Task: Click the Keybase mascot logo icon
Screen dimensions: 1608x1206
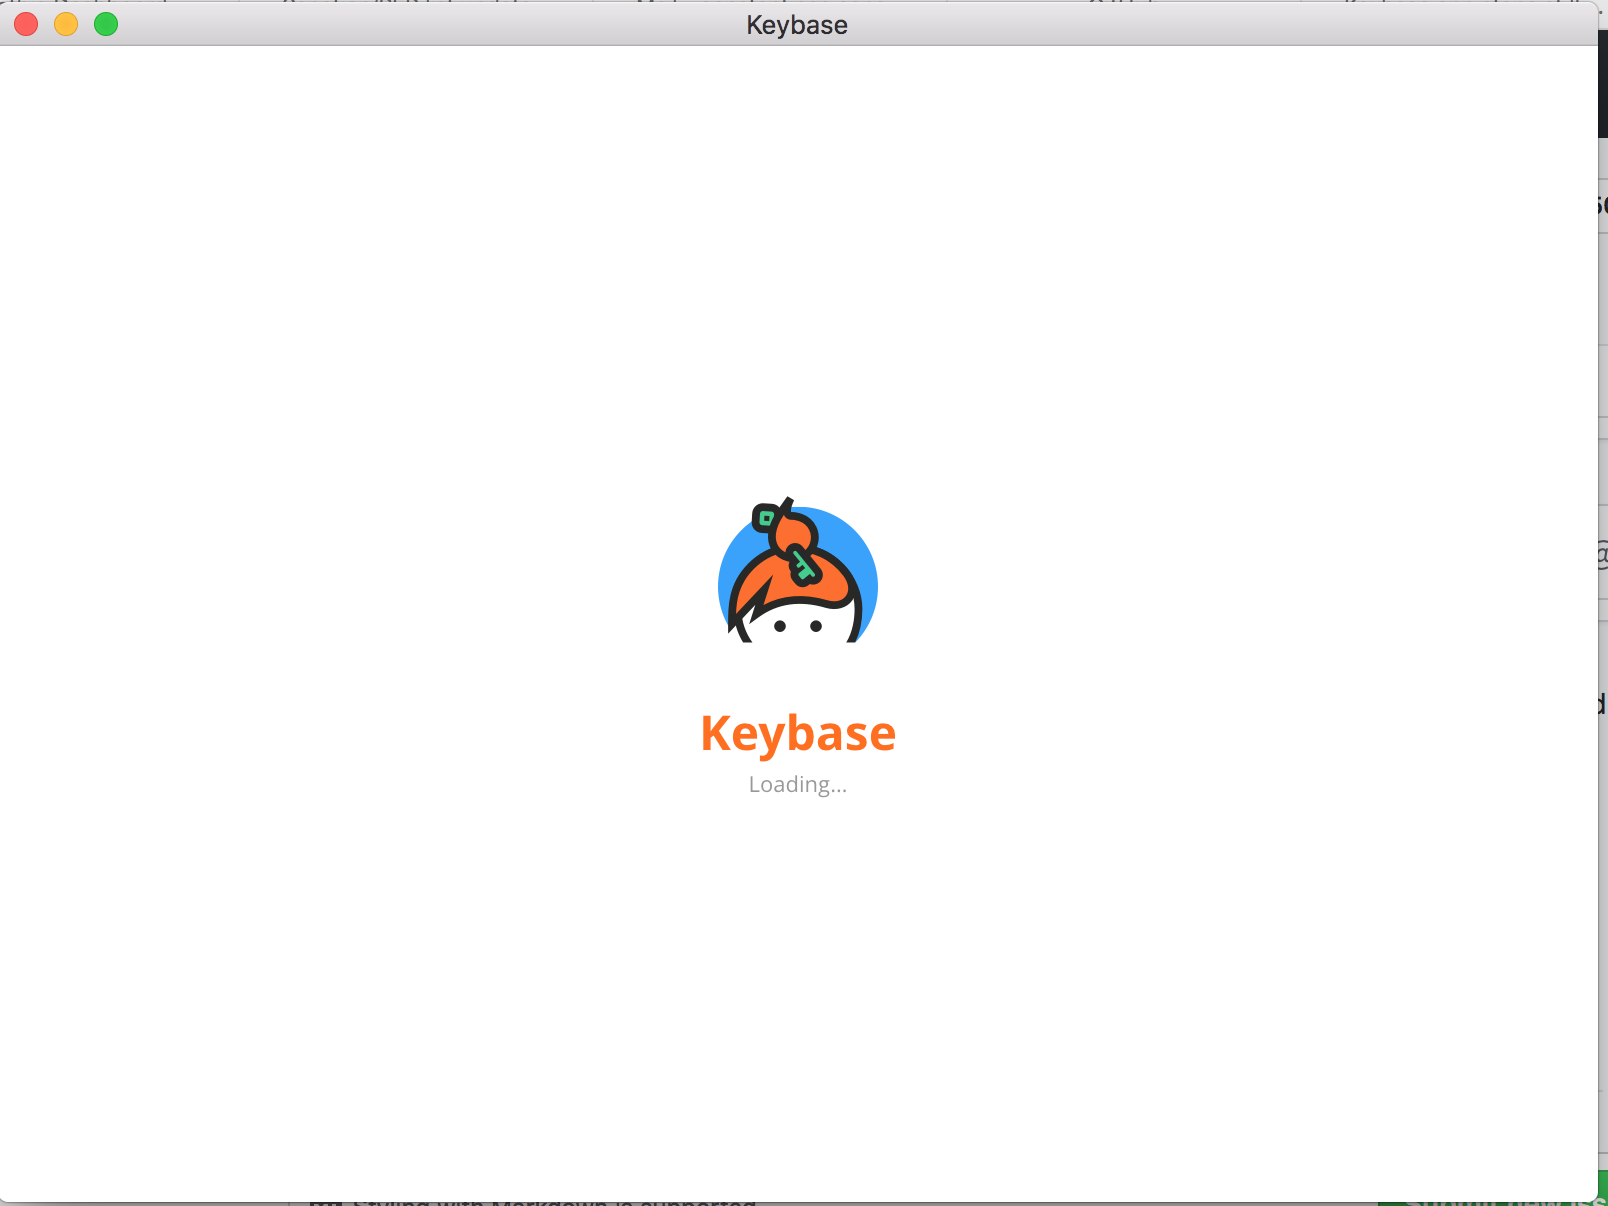Action: pyautogui.click(x=798, y=570)
